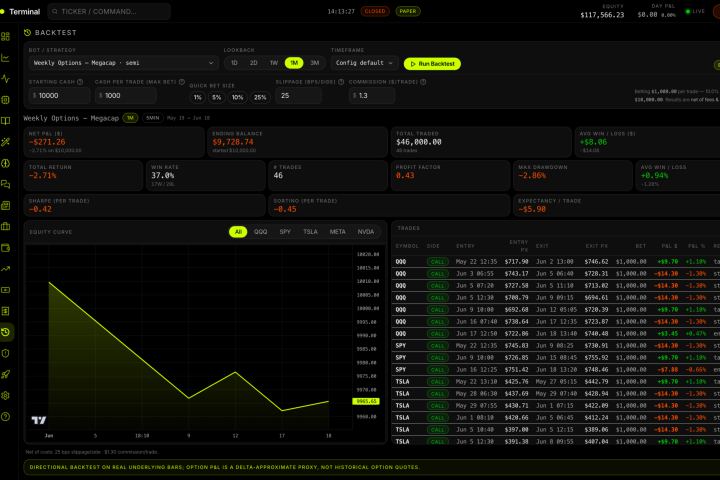Open the chip icon in sidebar
This screenshot has height=480, width=720.
pyautogui.click(x=6, y=100)
